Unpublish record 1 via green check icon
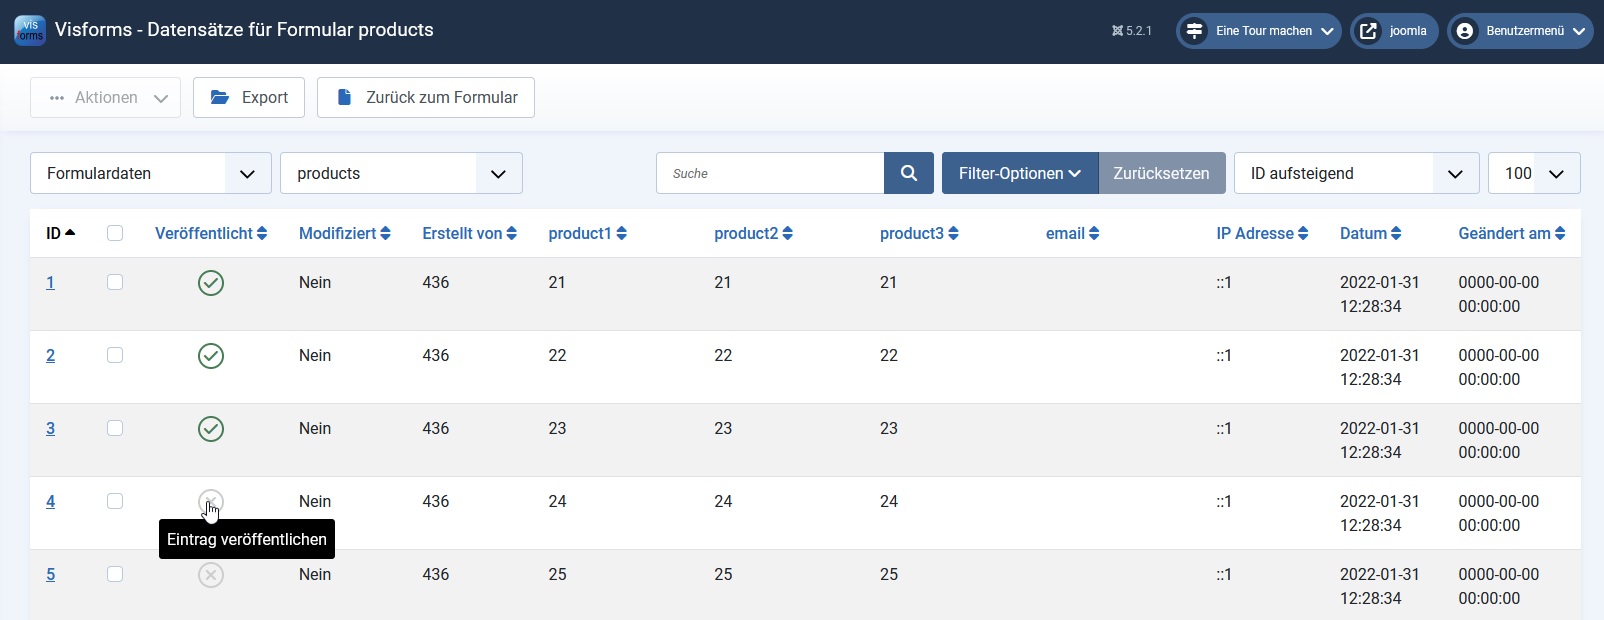Screen dimensions: 1604x620 click(x=211, y=283)
